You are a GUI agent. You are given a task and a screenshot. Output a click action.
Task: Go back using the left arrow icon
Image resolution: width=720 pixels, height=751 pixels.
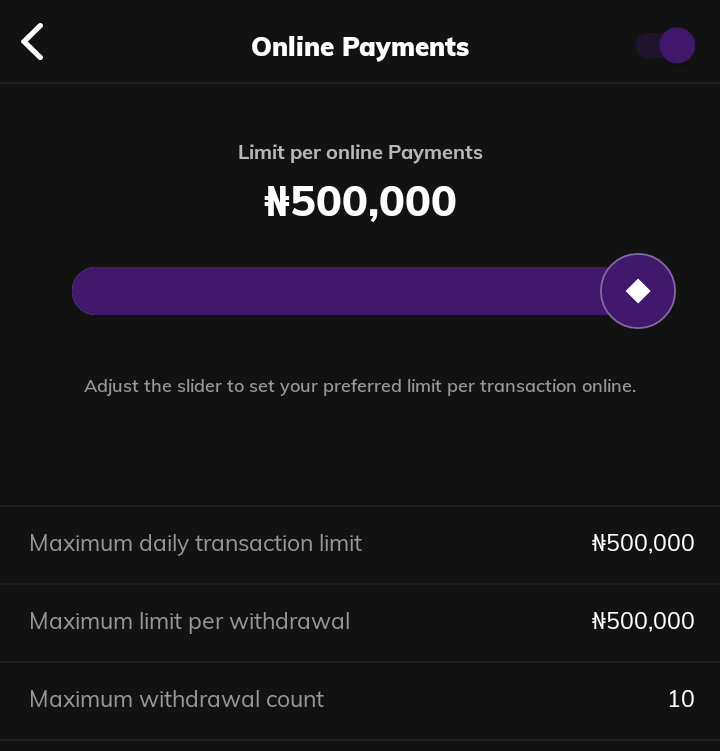[x=33, y=43]
